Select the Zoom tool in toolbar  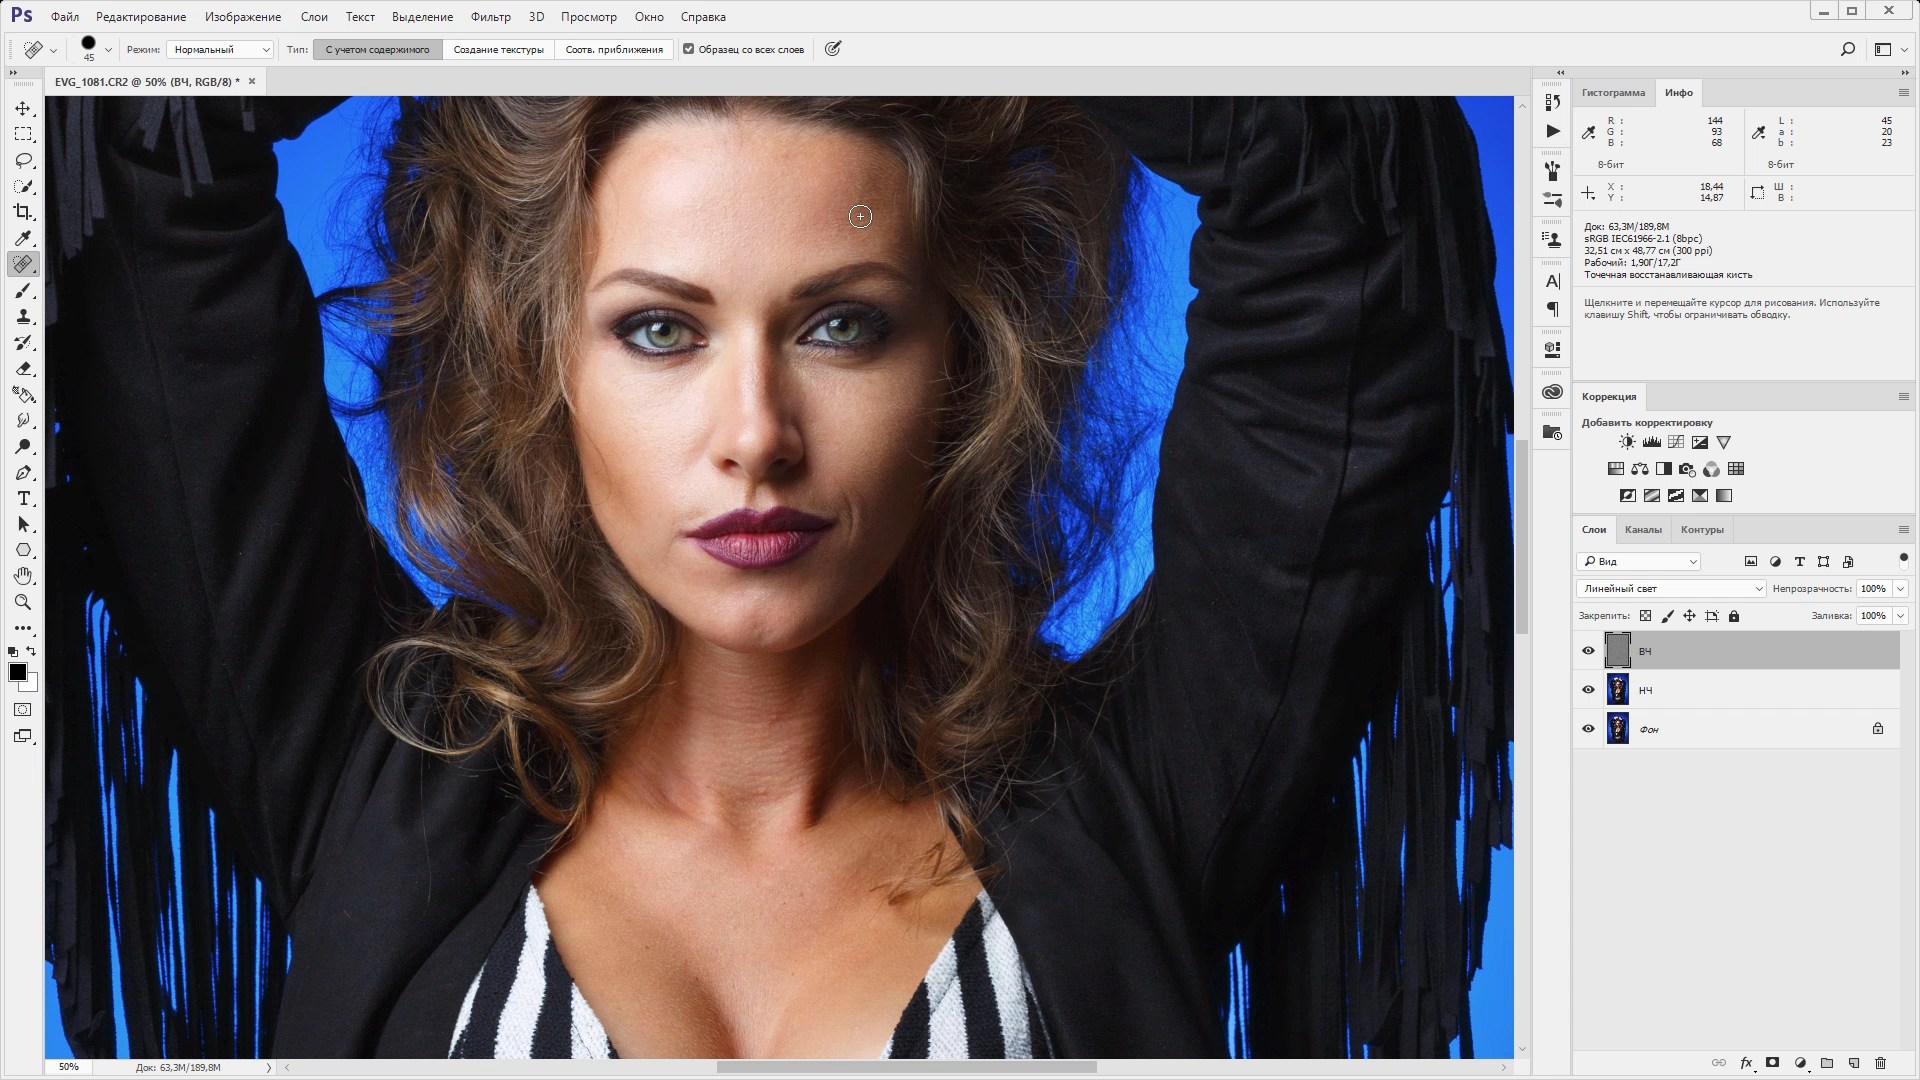23,602
